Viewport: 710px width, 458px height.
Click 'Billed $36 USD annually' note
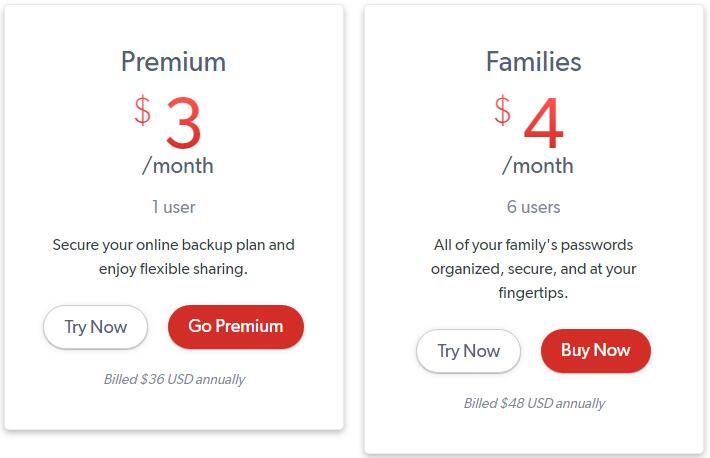(x=174, y=379)
